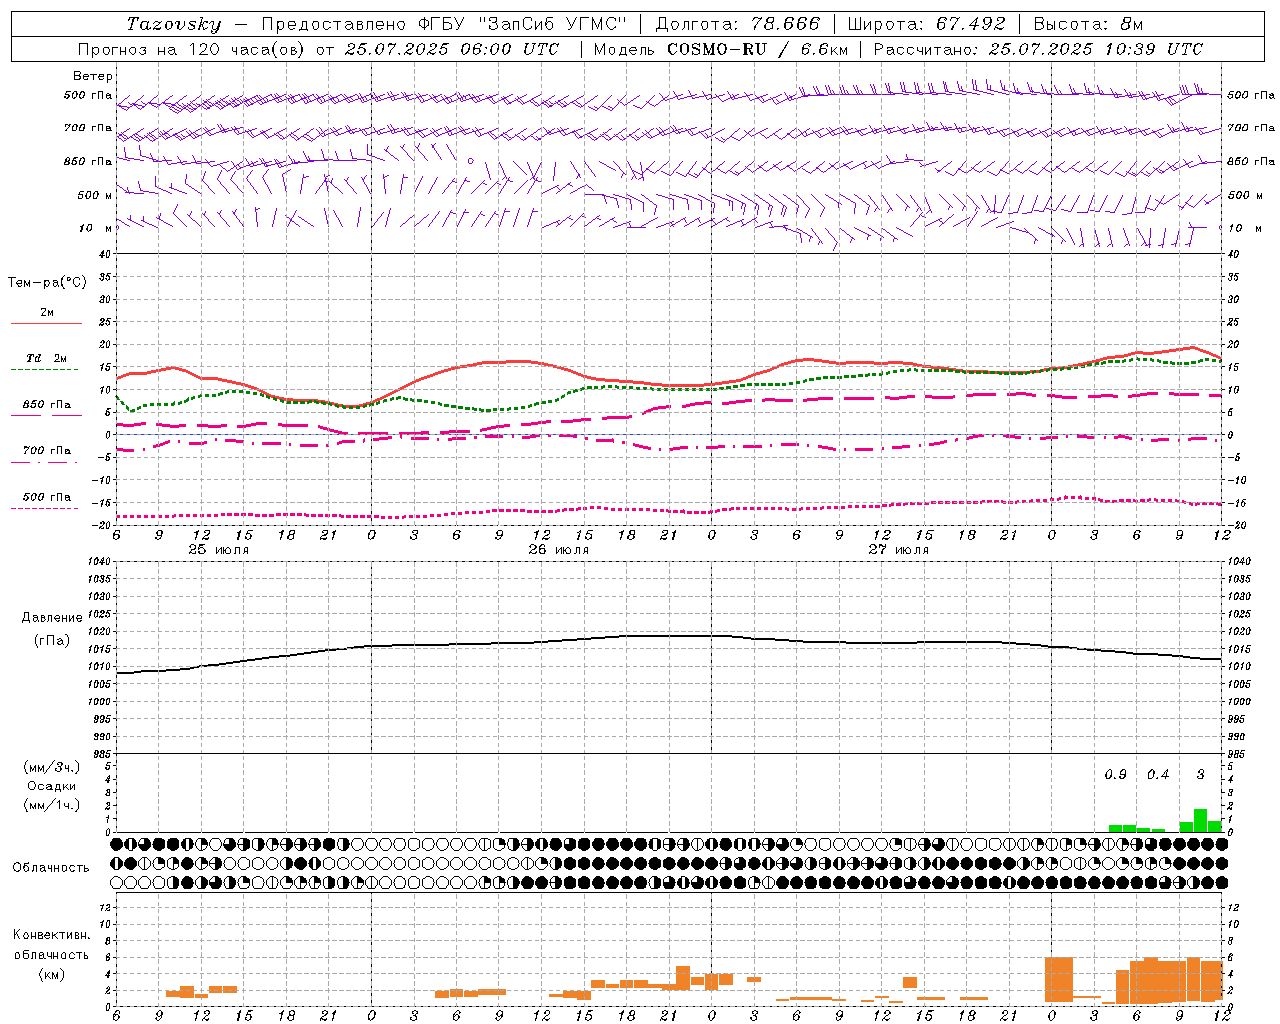Click the '1020' pressure axis tick on left
1280x1024 pixels.
pyautogui.click(x=98, y=632)
